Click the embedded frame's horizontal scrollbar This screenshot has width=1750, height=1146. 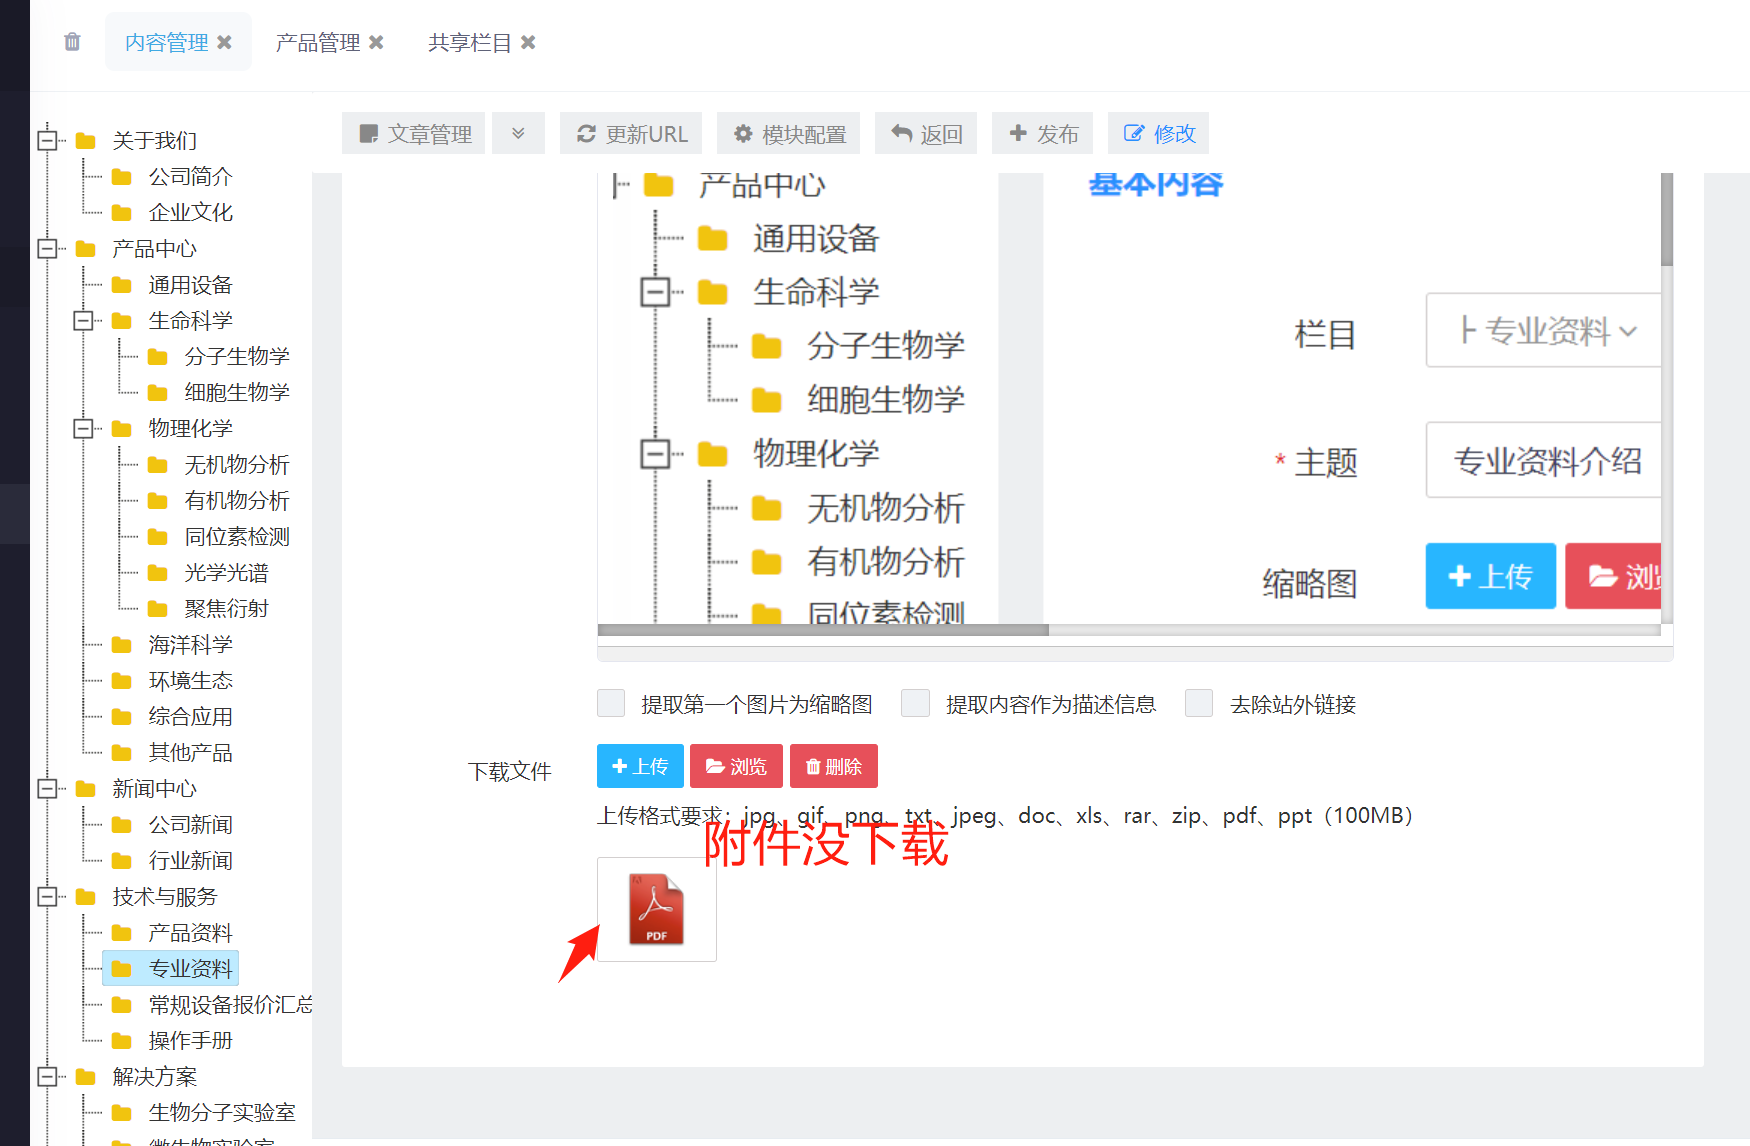823,630
